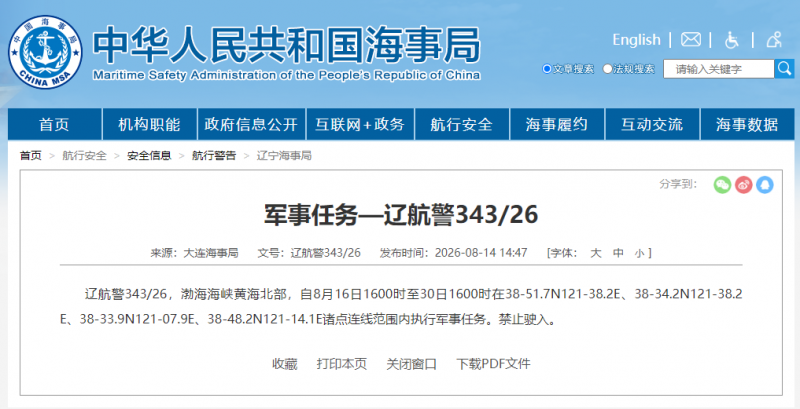
Task: Set font size to 中
Action: tap(618, 252)
